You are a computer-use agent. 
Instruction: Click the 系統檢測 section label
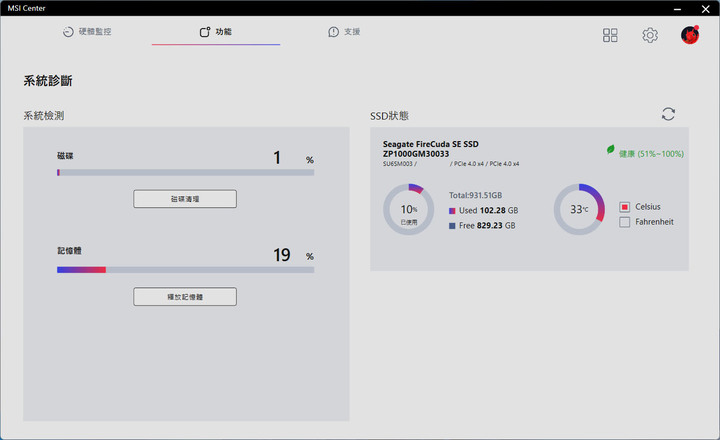[x=44, y=116]
